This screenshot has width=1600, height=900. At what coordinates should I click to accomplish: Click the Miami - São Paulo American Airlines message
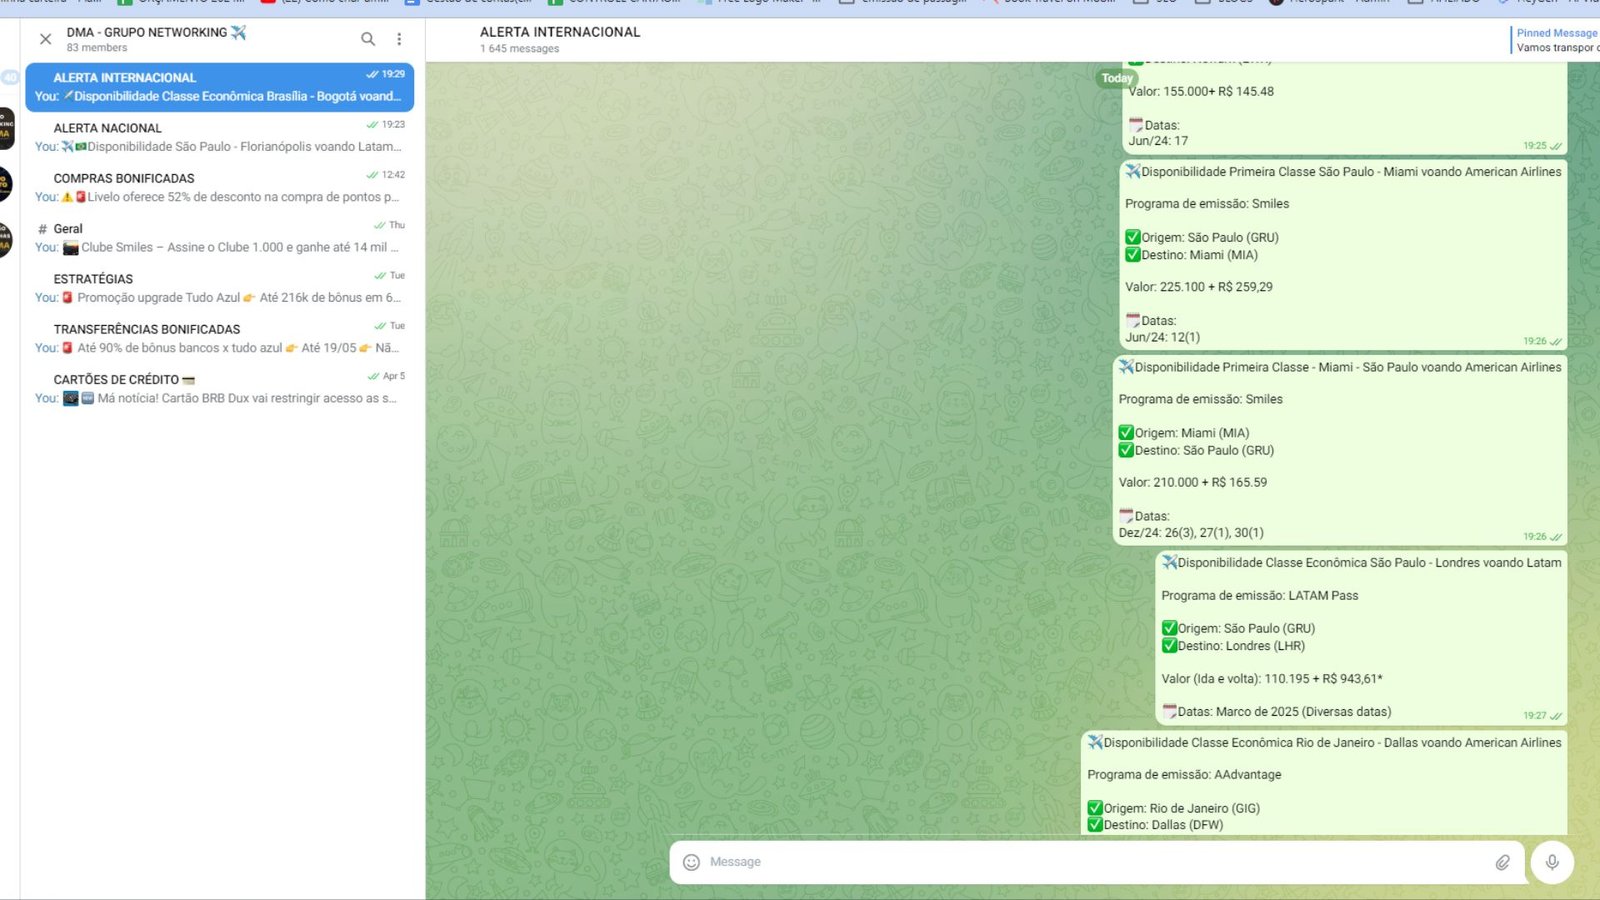coord(1339,450)
